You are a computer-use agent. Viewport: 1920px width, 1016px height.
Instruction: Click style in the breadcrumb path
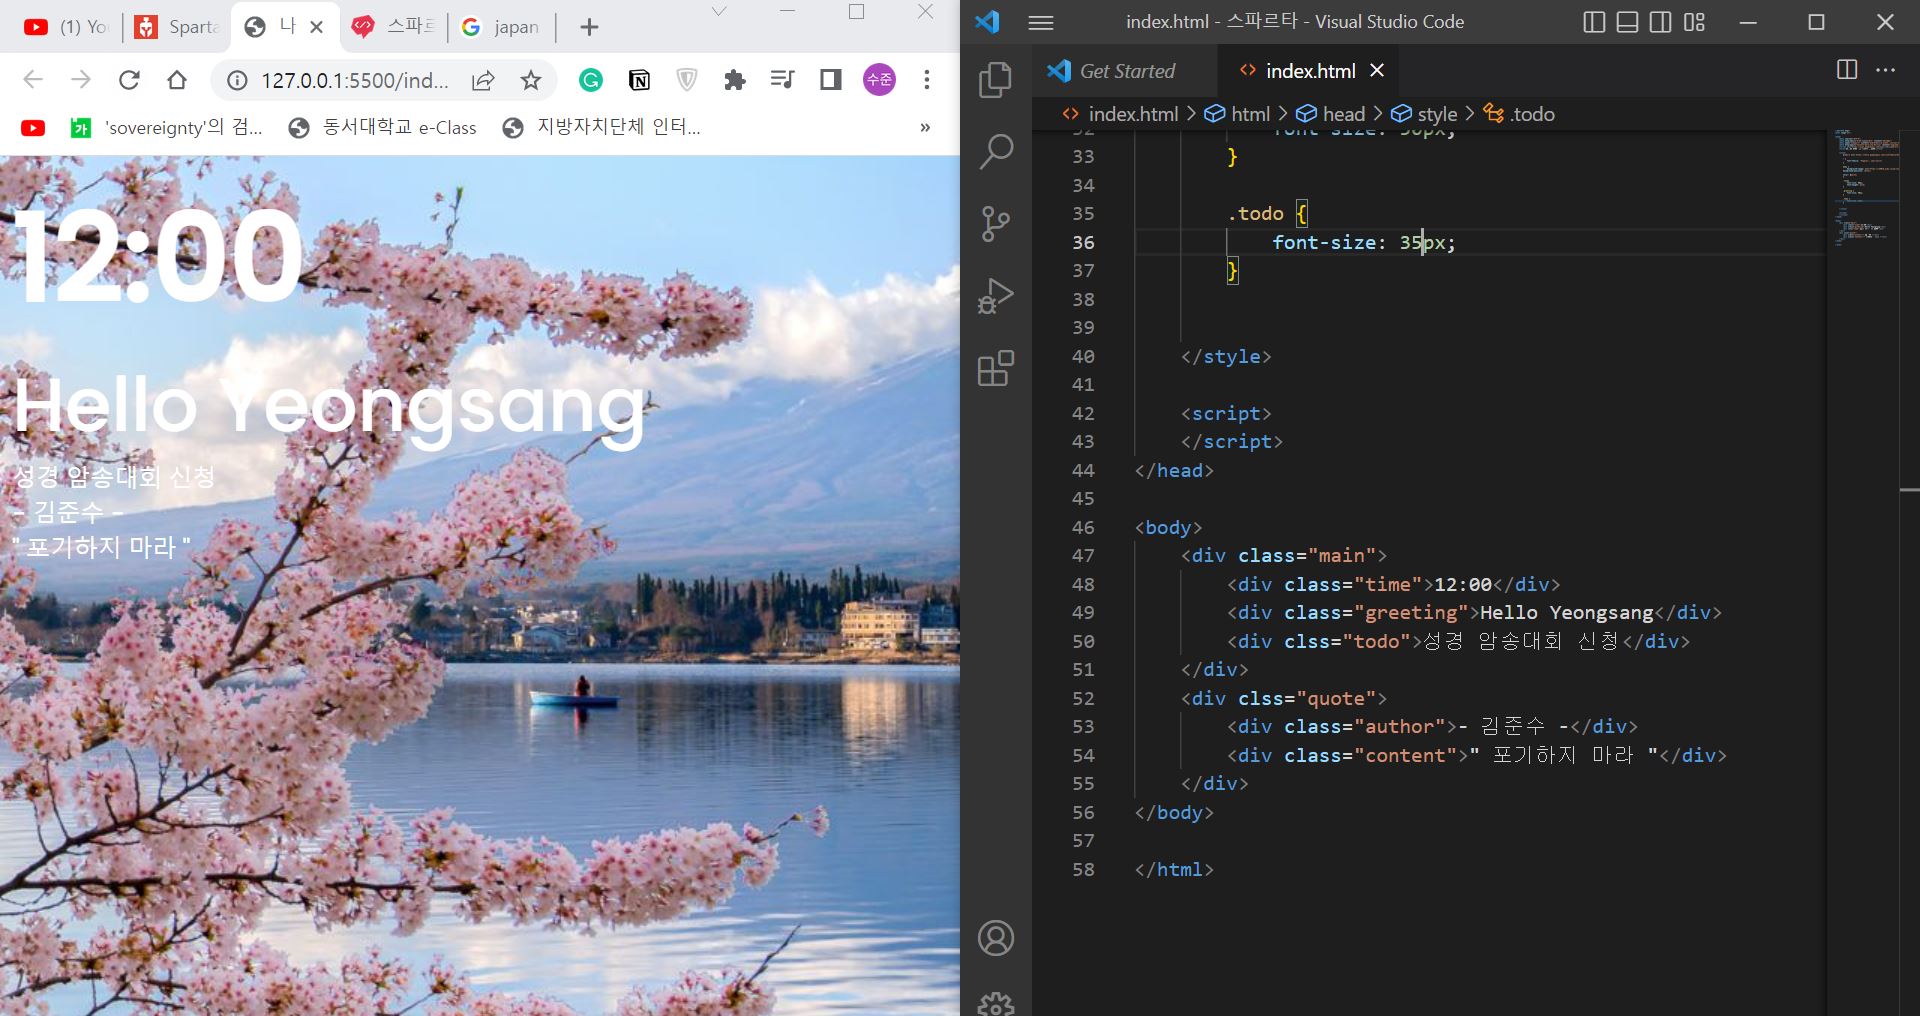(1424, 114)
